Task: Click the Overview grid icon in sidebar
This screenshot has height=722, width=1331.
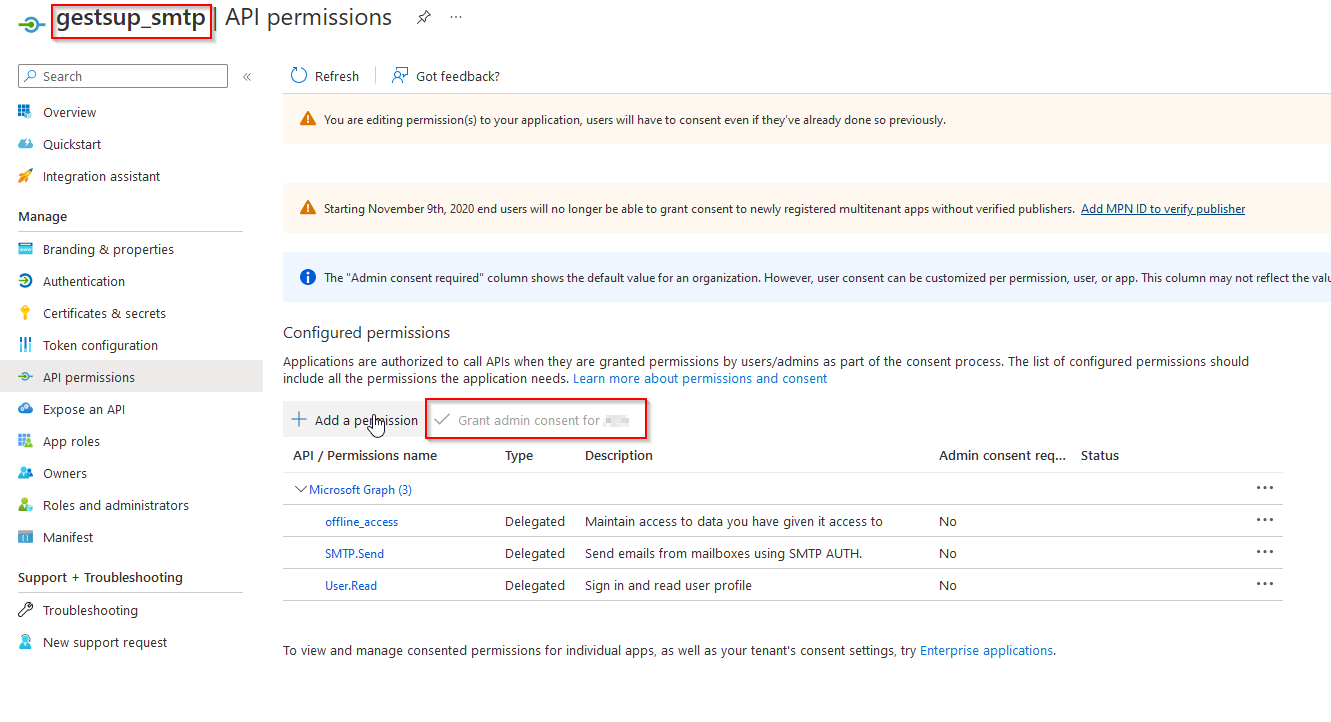Action: (x=26, y=112)
